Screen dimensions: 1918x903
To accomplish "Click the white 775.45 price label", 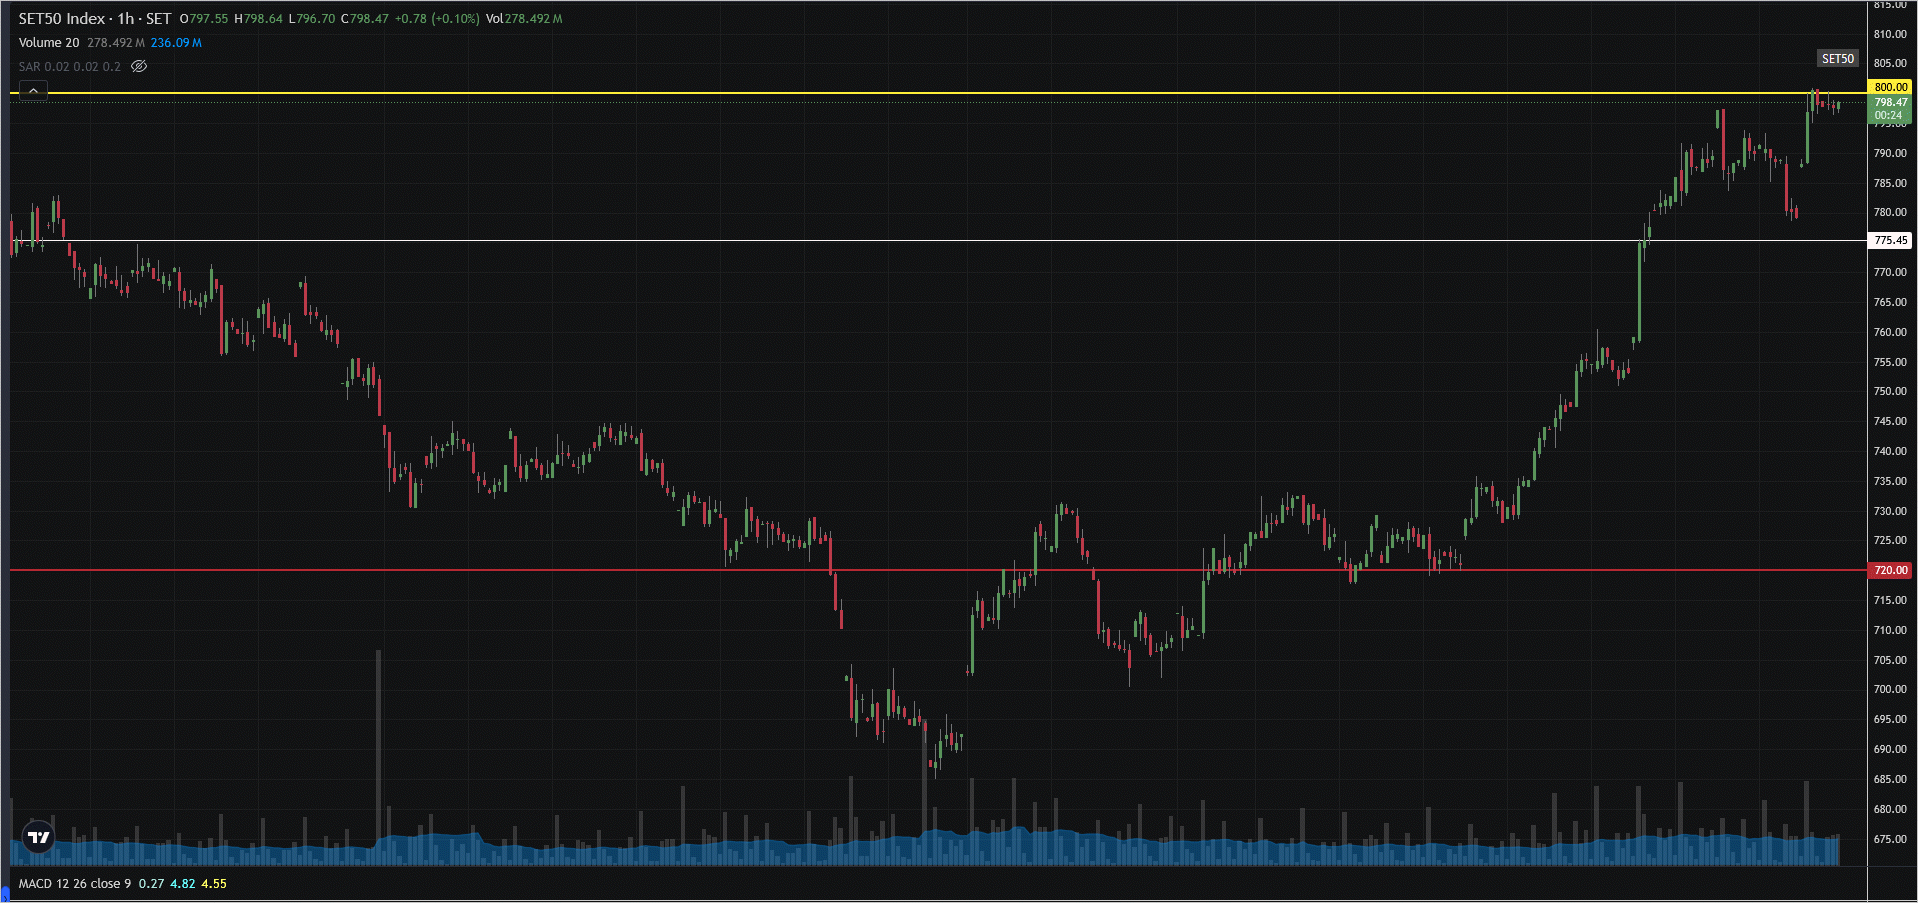I will point(1890,240).
